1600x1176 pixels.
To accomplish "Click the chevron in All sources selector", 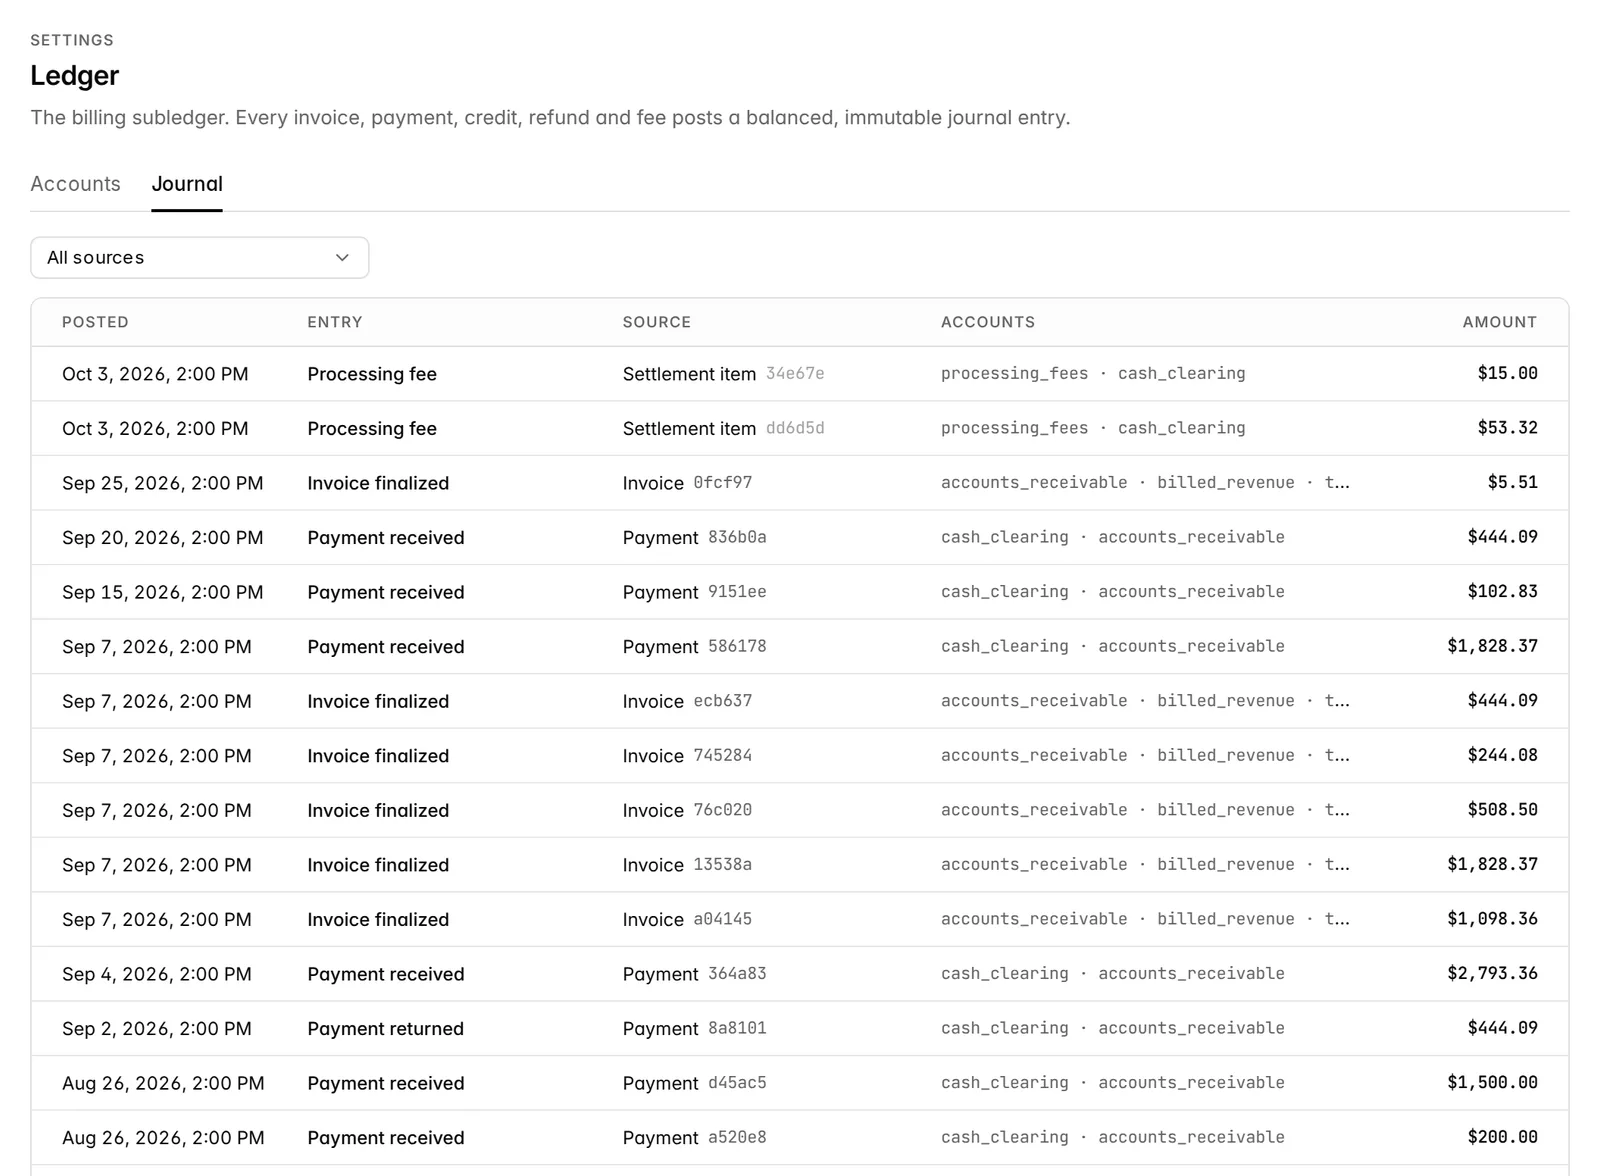I will click(x=342, y=258).
